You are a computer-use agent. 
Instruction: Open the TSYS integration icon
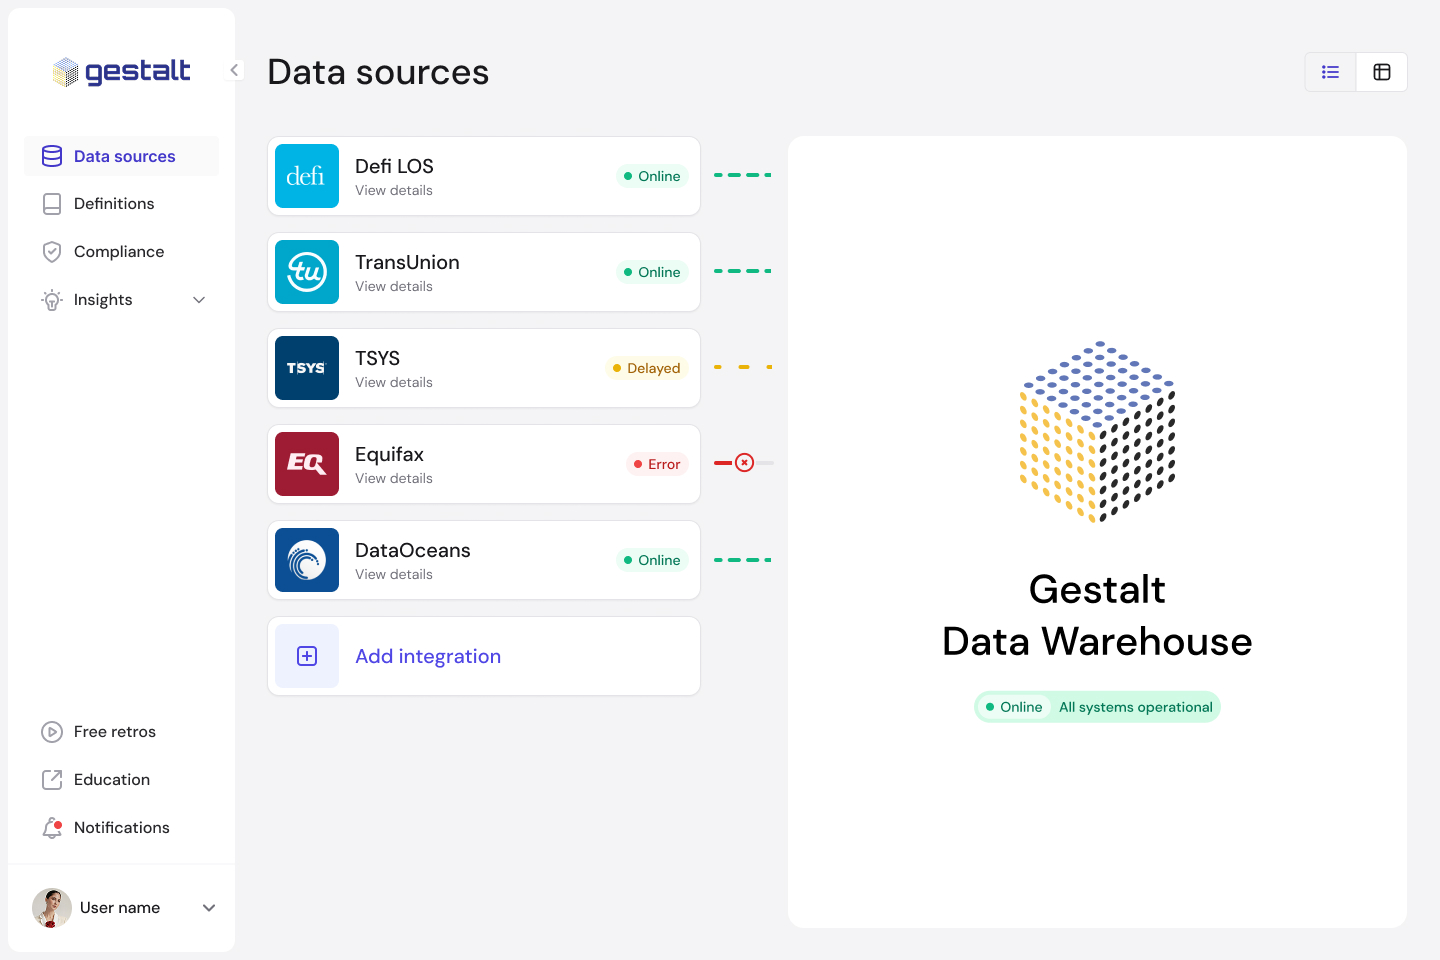click(x=307, y=368)
